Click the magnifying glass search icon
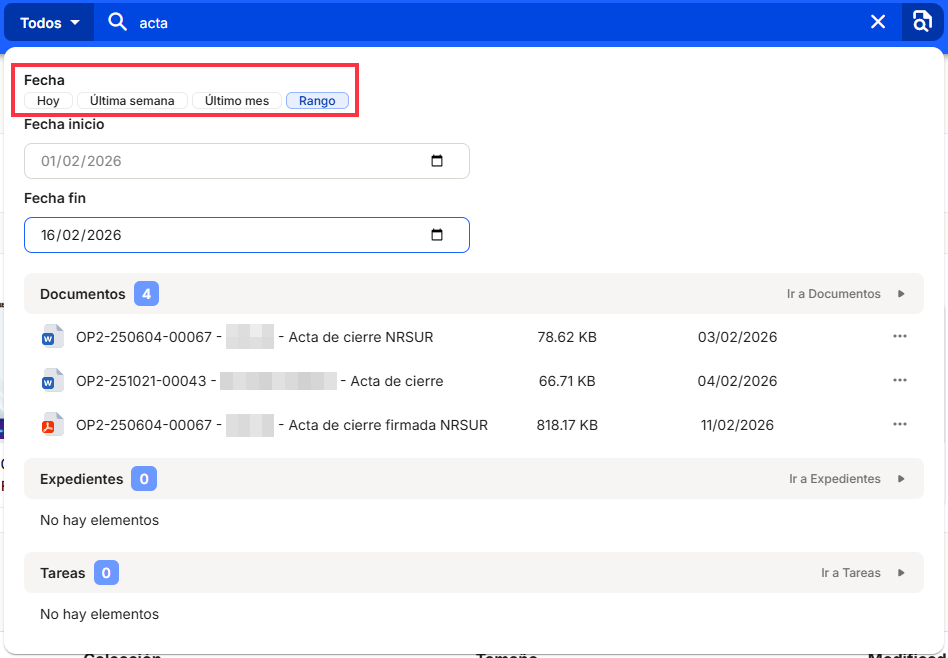The height and width of the screenshot is (658, 948). pos(118,22)
